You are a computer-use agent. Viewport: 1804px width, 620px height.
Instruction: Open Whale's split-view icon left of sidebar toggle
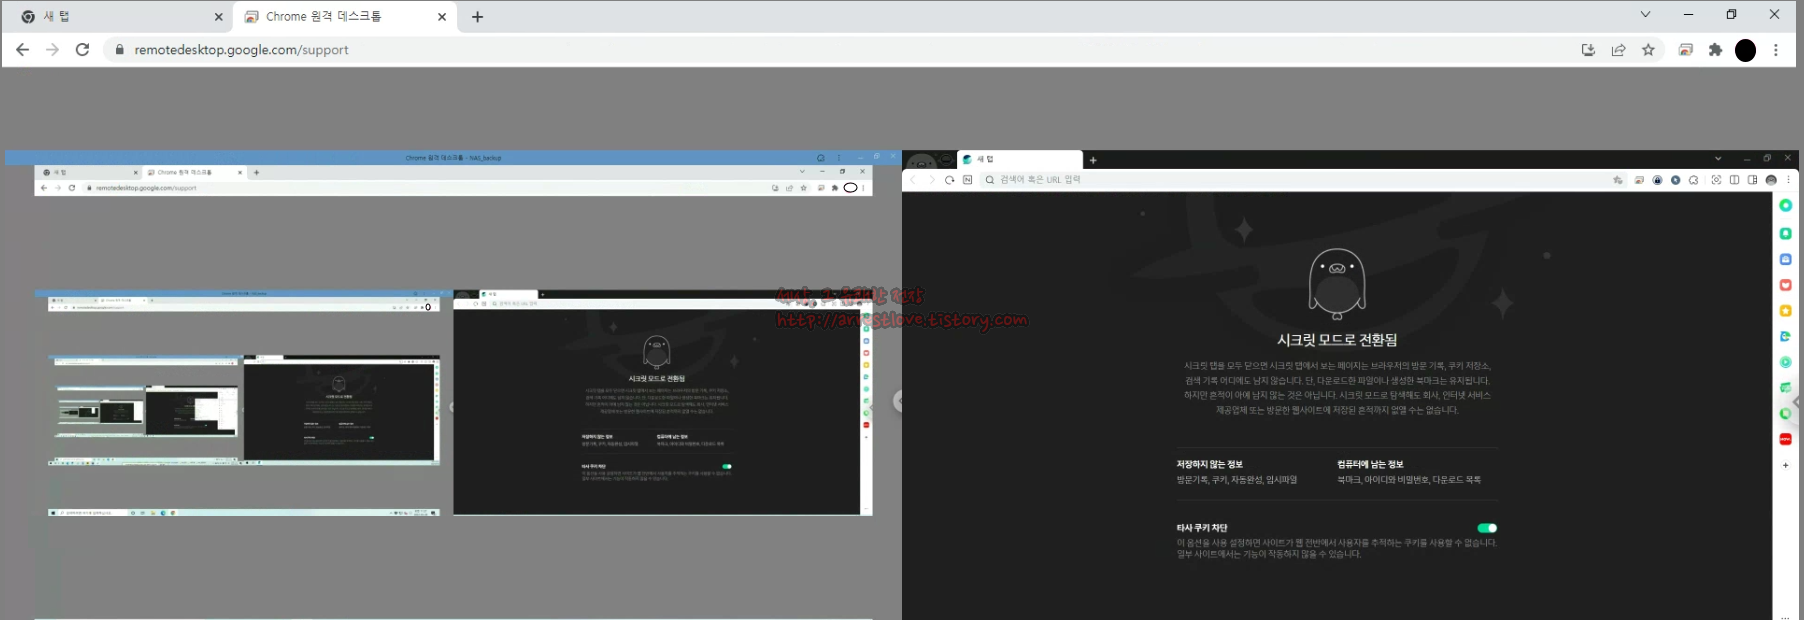click(x=1734, y=180)
